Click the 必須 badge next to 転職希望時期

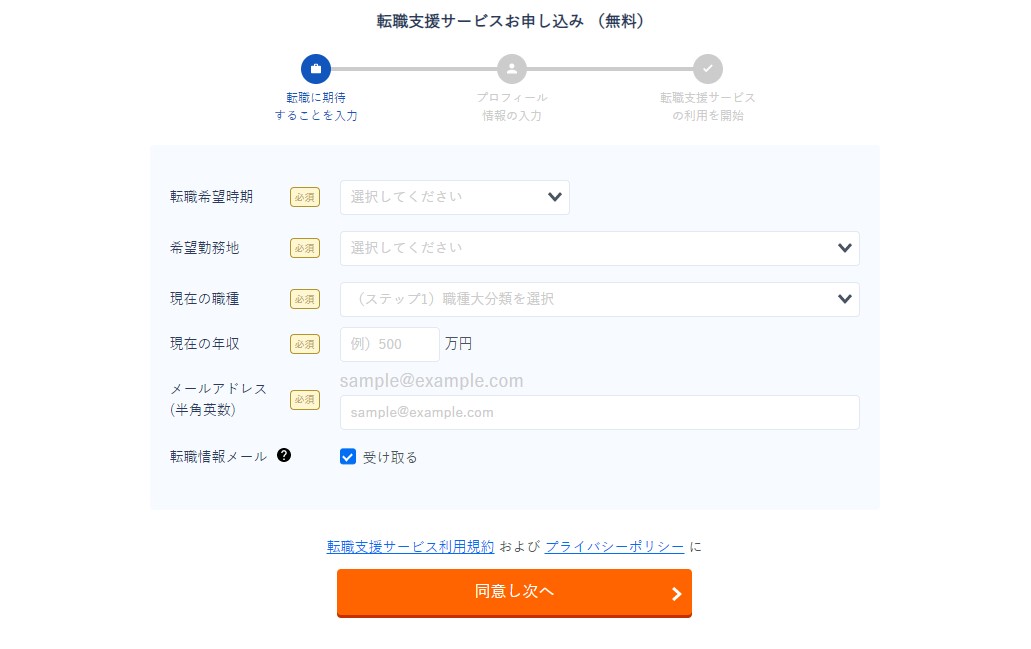click(305, 197)
